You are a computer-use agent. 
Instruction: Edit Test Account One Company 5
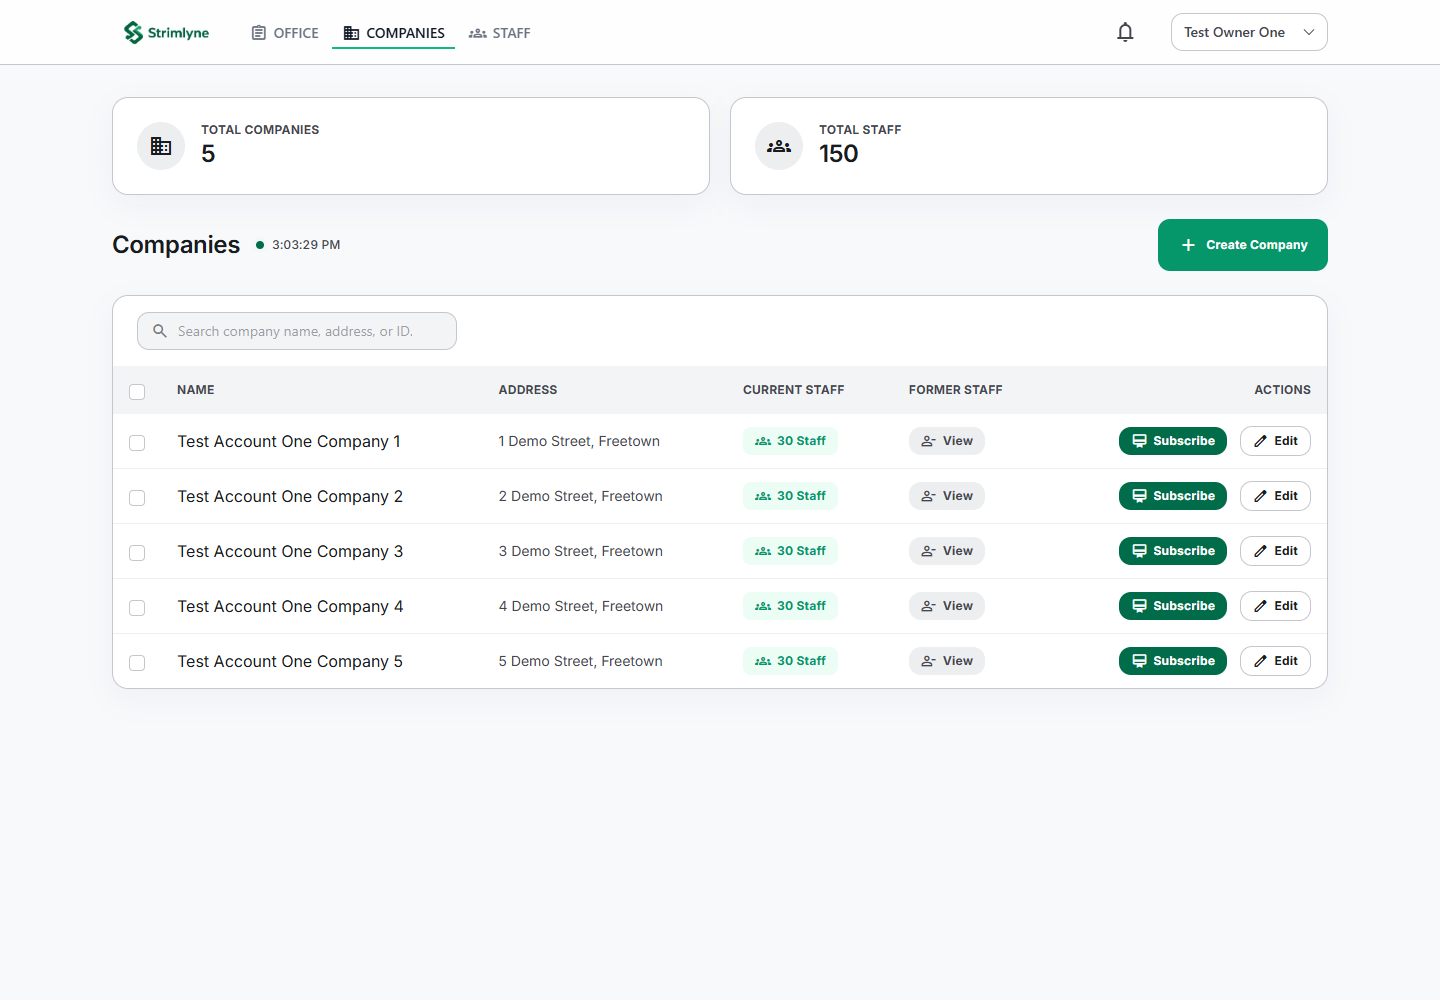[x=1275, y=661]
